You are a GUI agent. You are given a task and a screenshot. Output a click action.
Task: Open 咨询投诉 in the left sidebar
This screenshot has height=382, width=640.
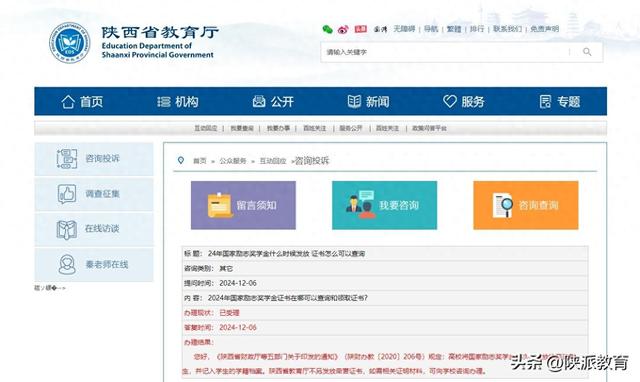pos(94,158)
